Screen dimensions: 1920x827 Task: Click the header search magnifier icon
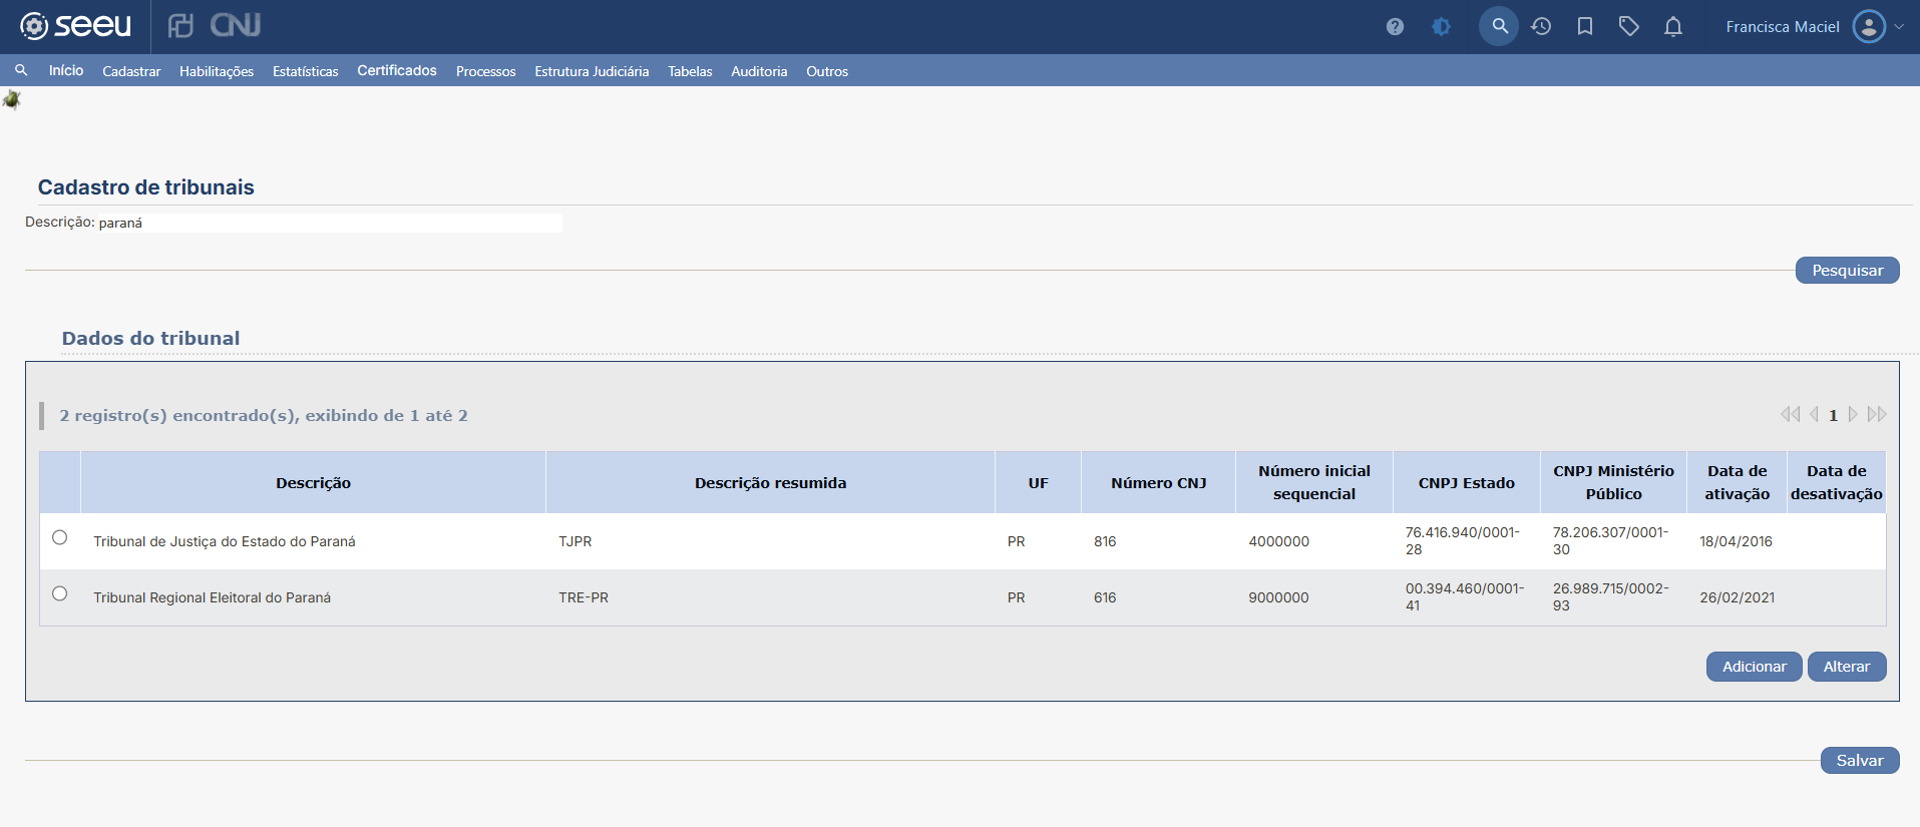coord(1499,26)
